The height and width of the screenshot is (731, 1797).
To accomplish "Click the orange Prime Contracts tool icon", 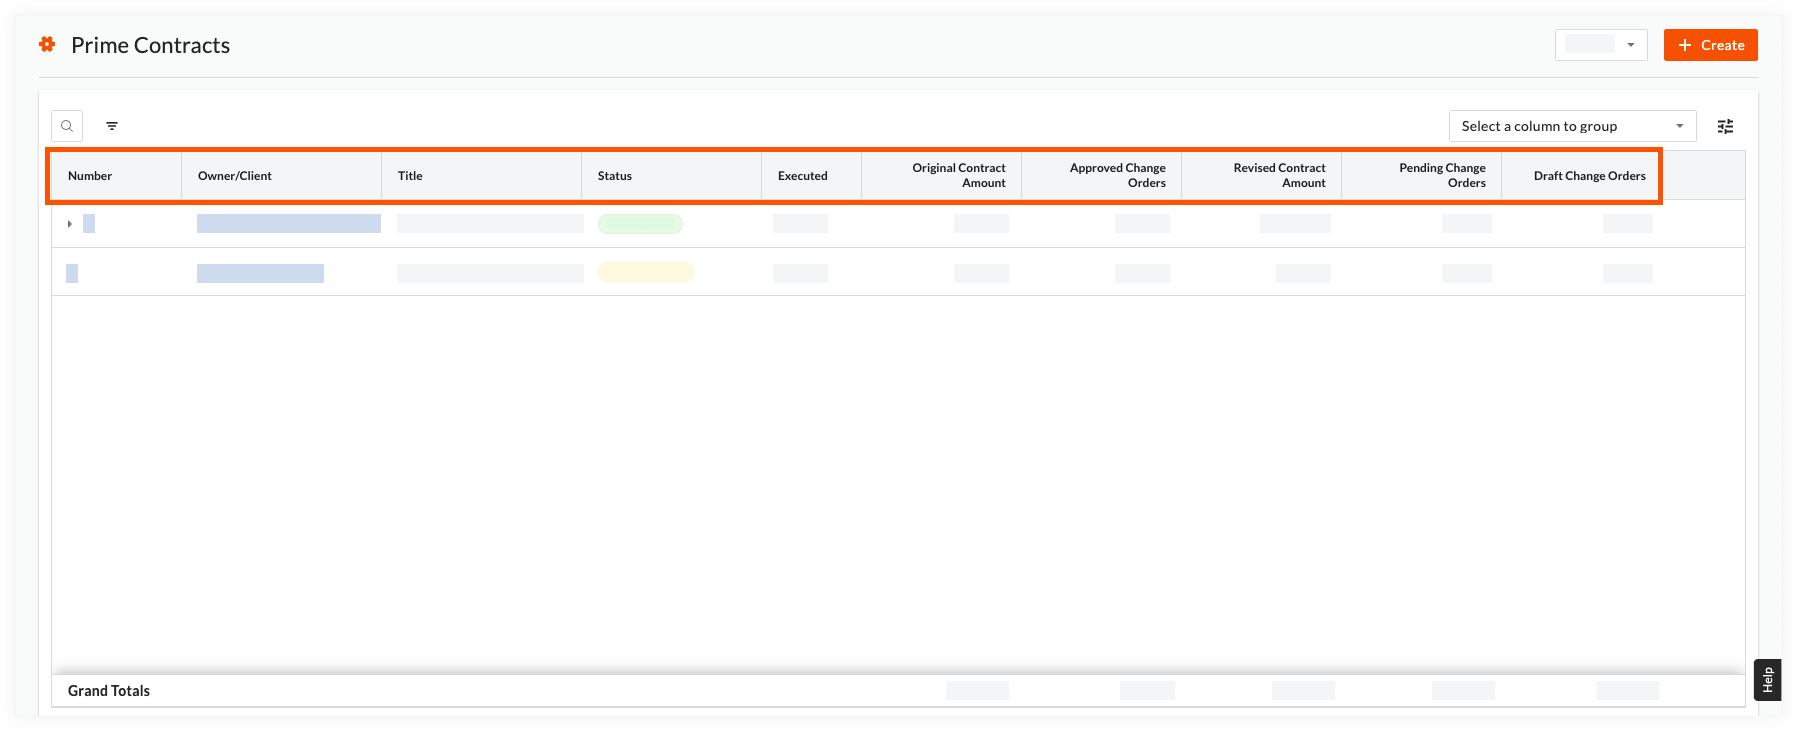I will [47, 44].
